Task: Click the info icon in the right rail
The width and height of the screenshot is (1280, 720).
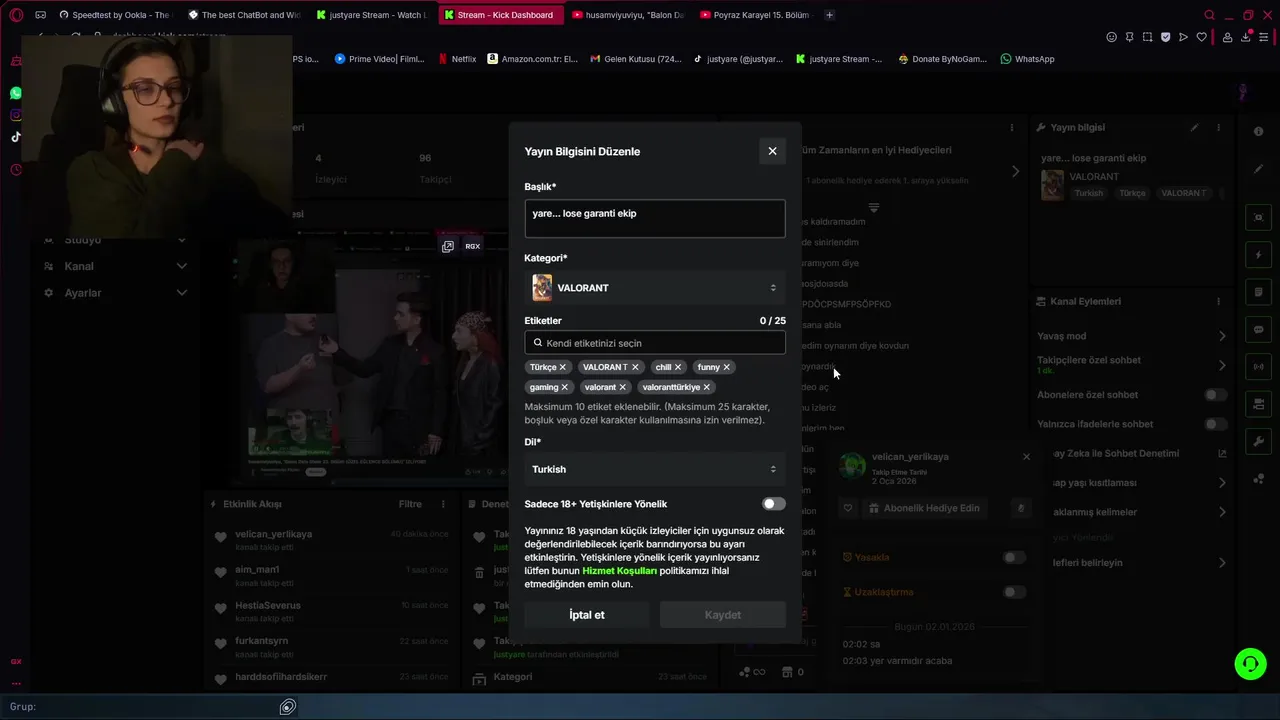Action: [x=1258, y=132]
